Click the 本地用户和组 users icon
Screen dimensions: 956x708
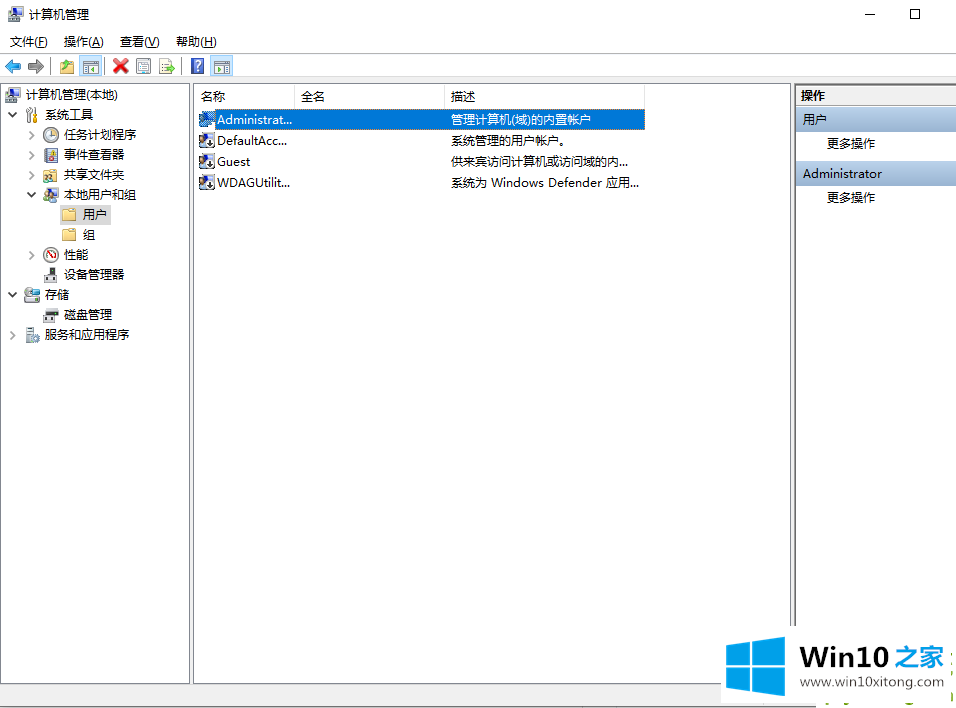tap(51, 195)
